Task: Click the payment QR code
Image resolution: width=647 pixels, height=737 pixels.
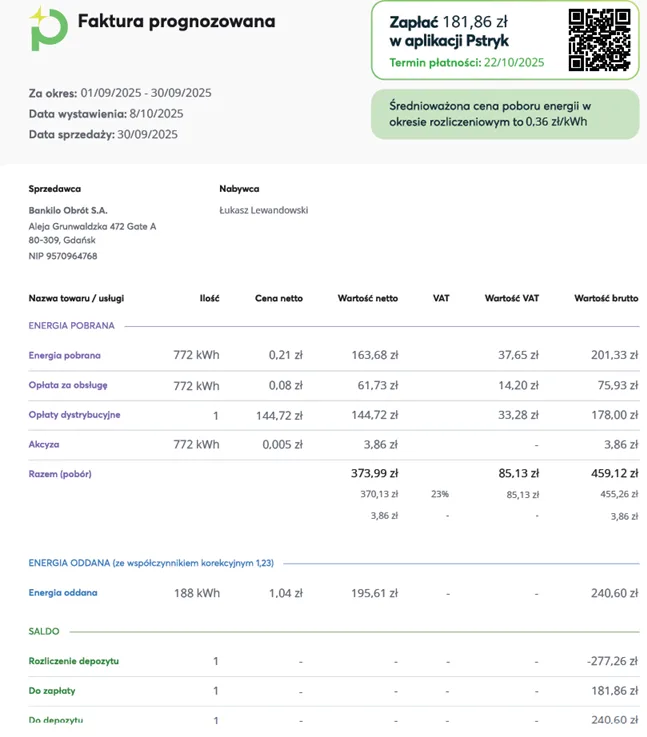Action: tap(599, 40)
